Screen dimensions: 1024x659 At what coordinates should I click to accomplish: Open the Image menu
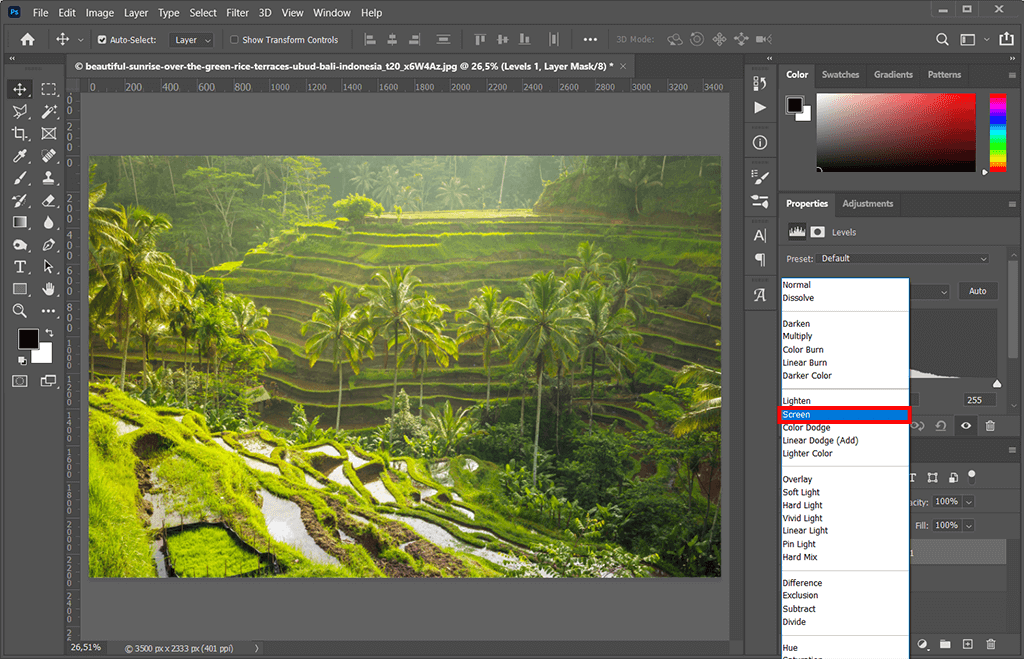pos(99,12)
